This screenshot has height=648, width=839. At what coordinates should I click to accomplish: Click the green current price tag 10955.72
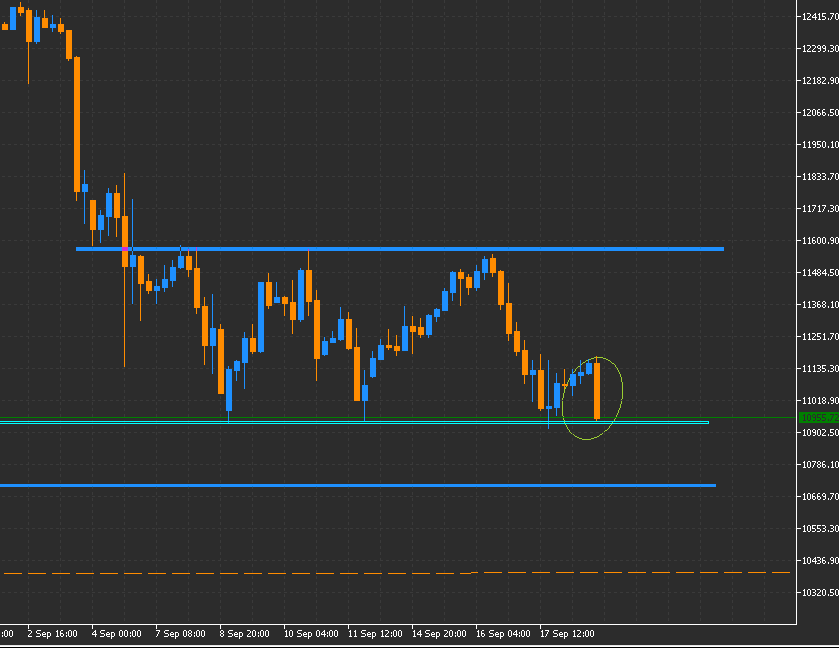tap(819, 418)
